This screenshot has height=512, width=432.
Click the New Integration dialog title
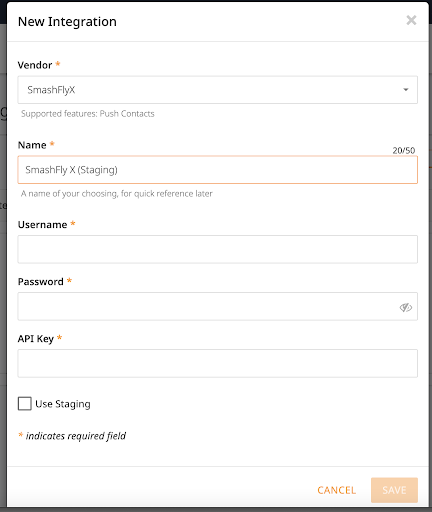67,22
